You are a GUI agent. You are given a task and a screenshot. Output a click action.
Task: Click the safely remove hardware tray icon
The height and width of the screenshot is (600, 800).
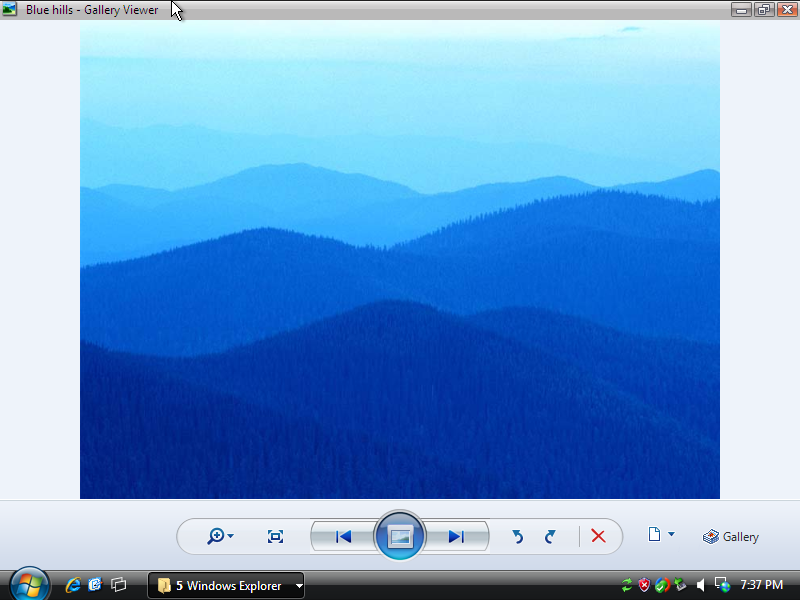click(x=680, y=585)
